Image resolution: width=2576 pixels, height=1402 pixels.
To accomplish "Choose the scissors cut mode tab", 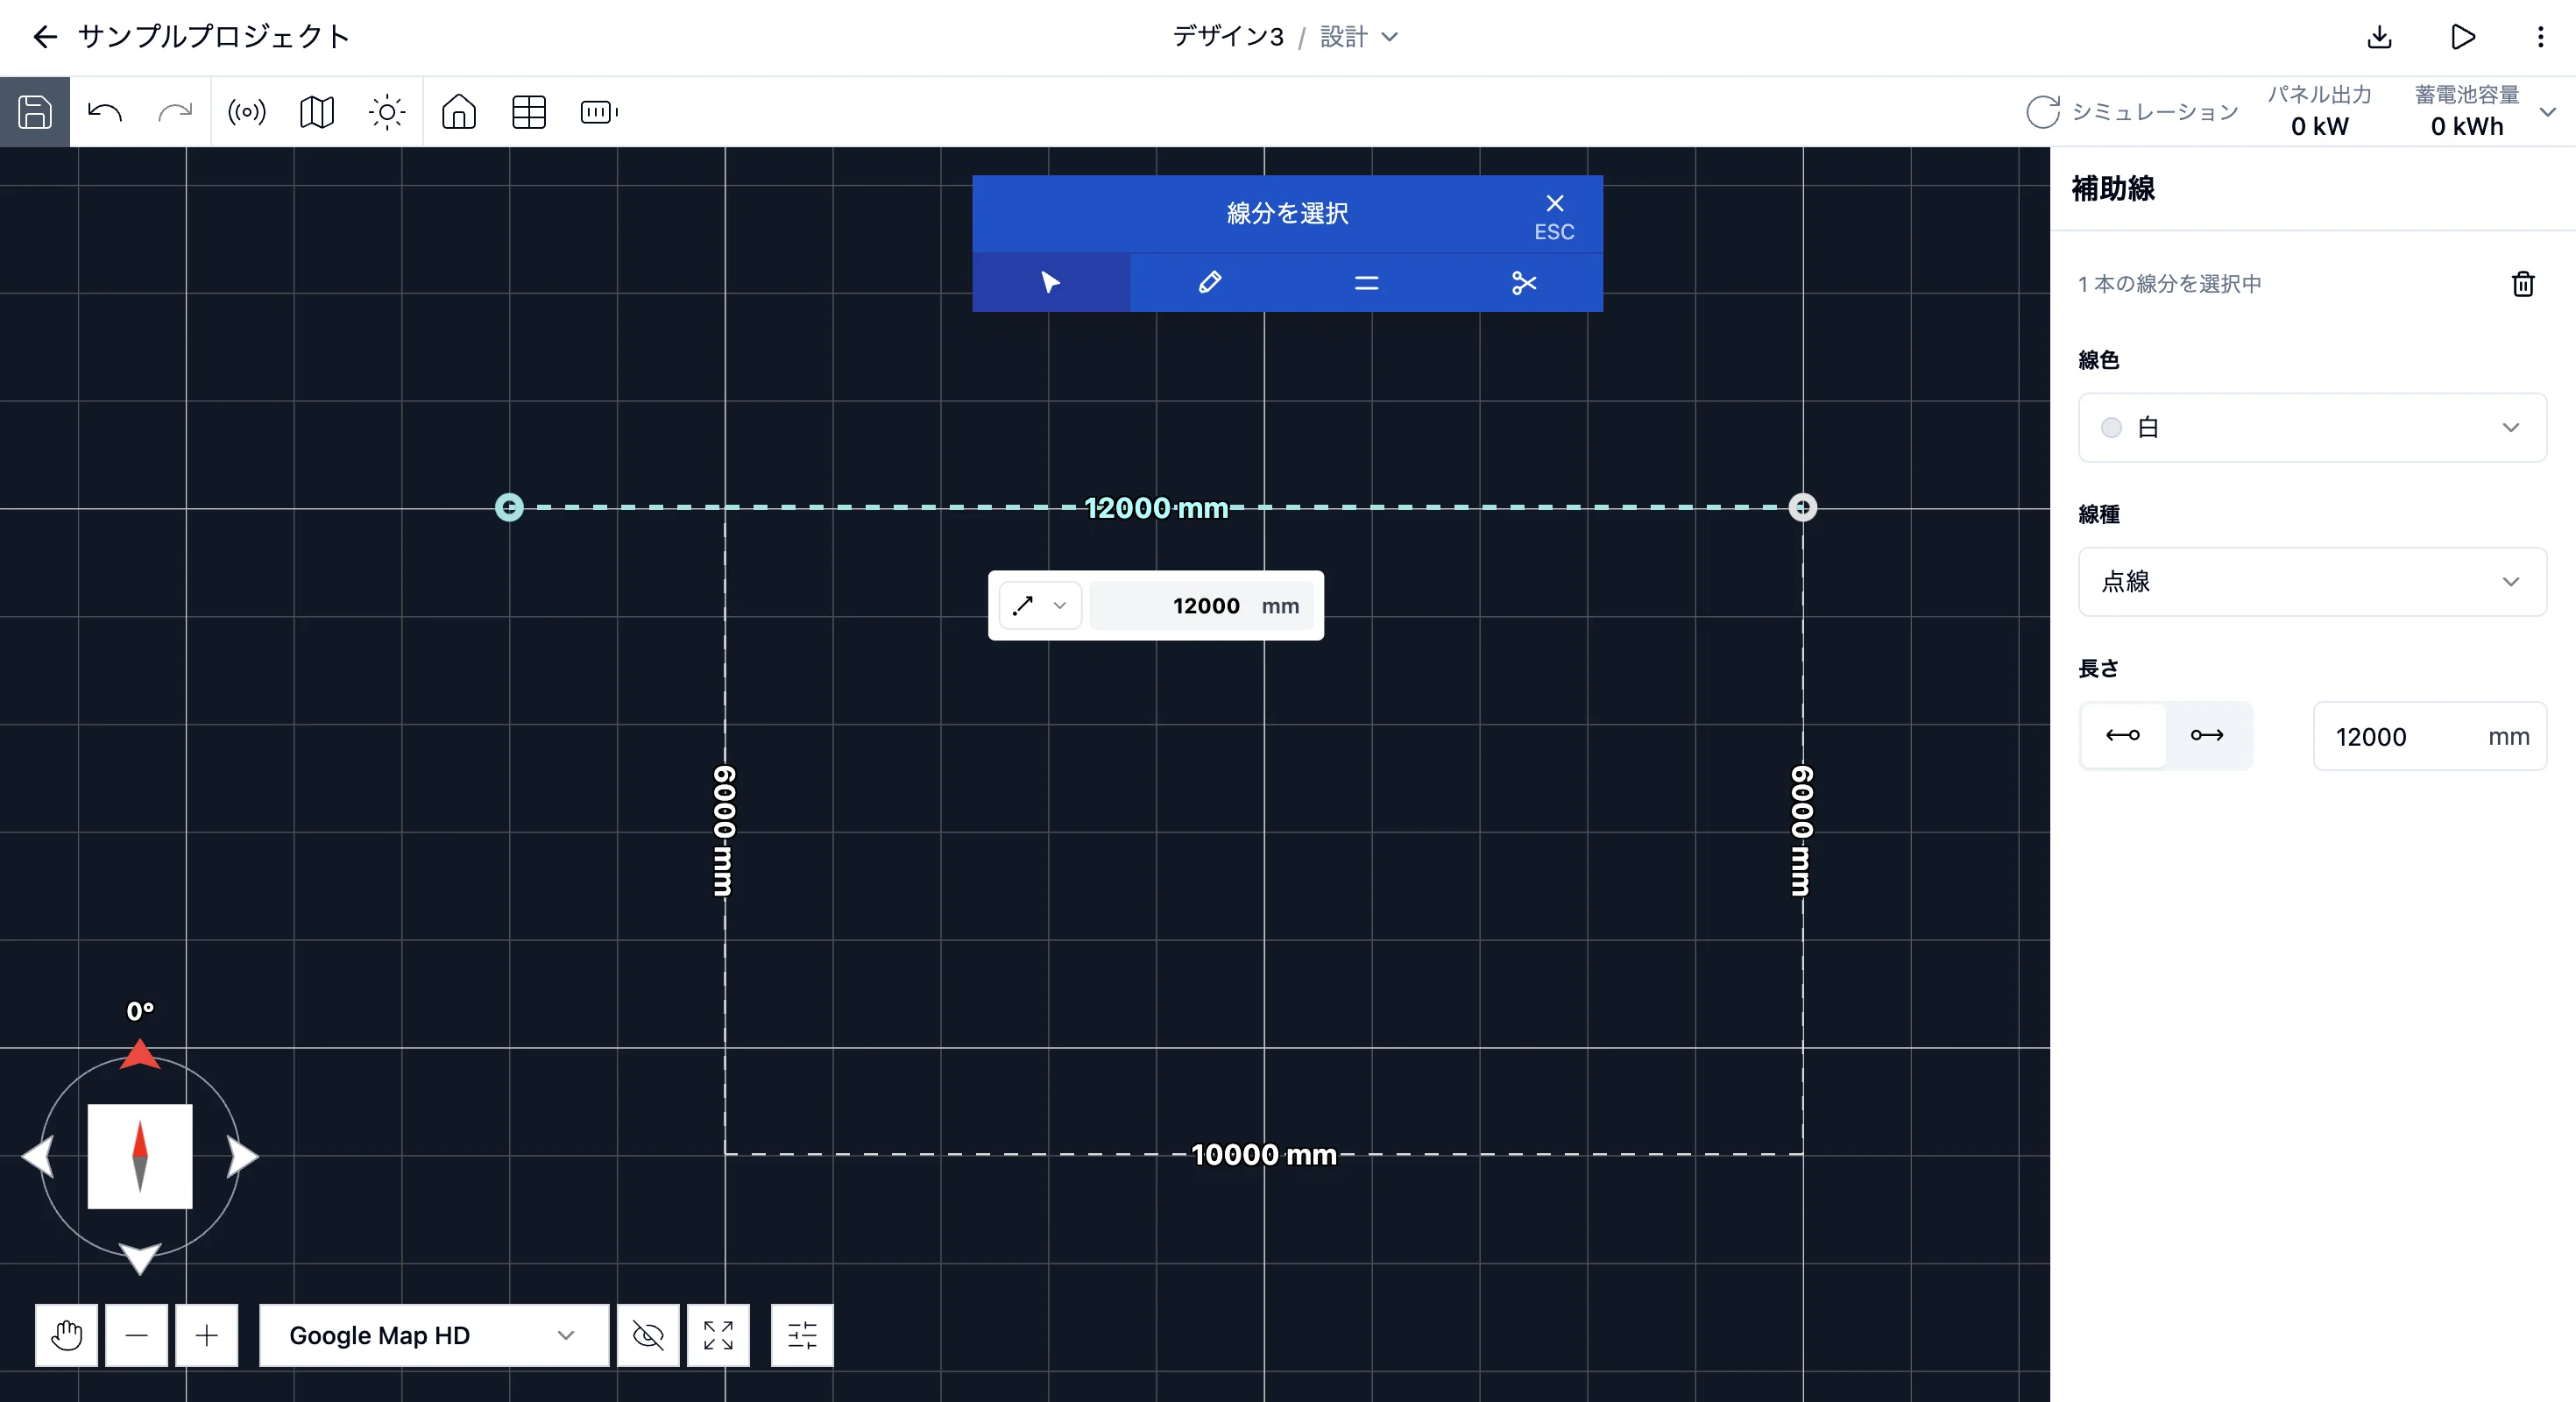I will coord(1524,283).
